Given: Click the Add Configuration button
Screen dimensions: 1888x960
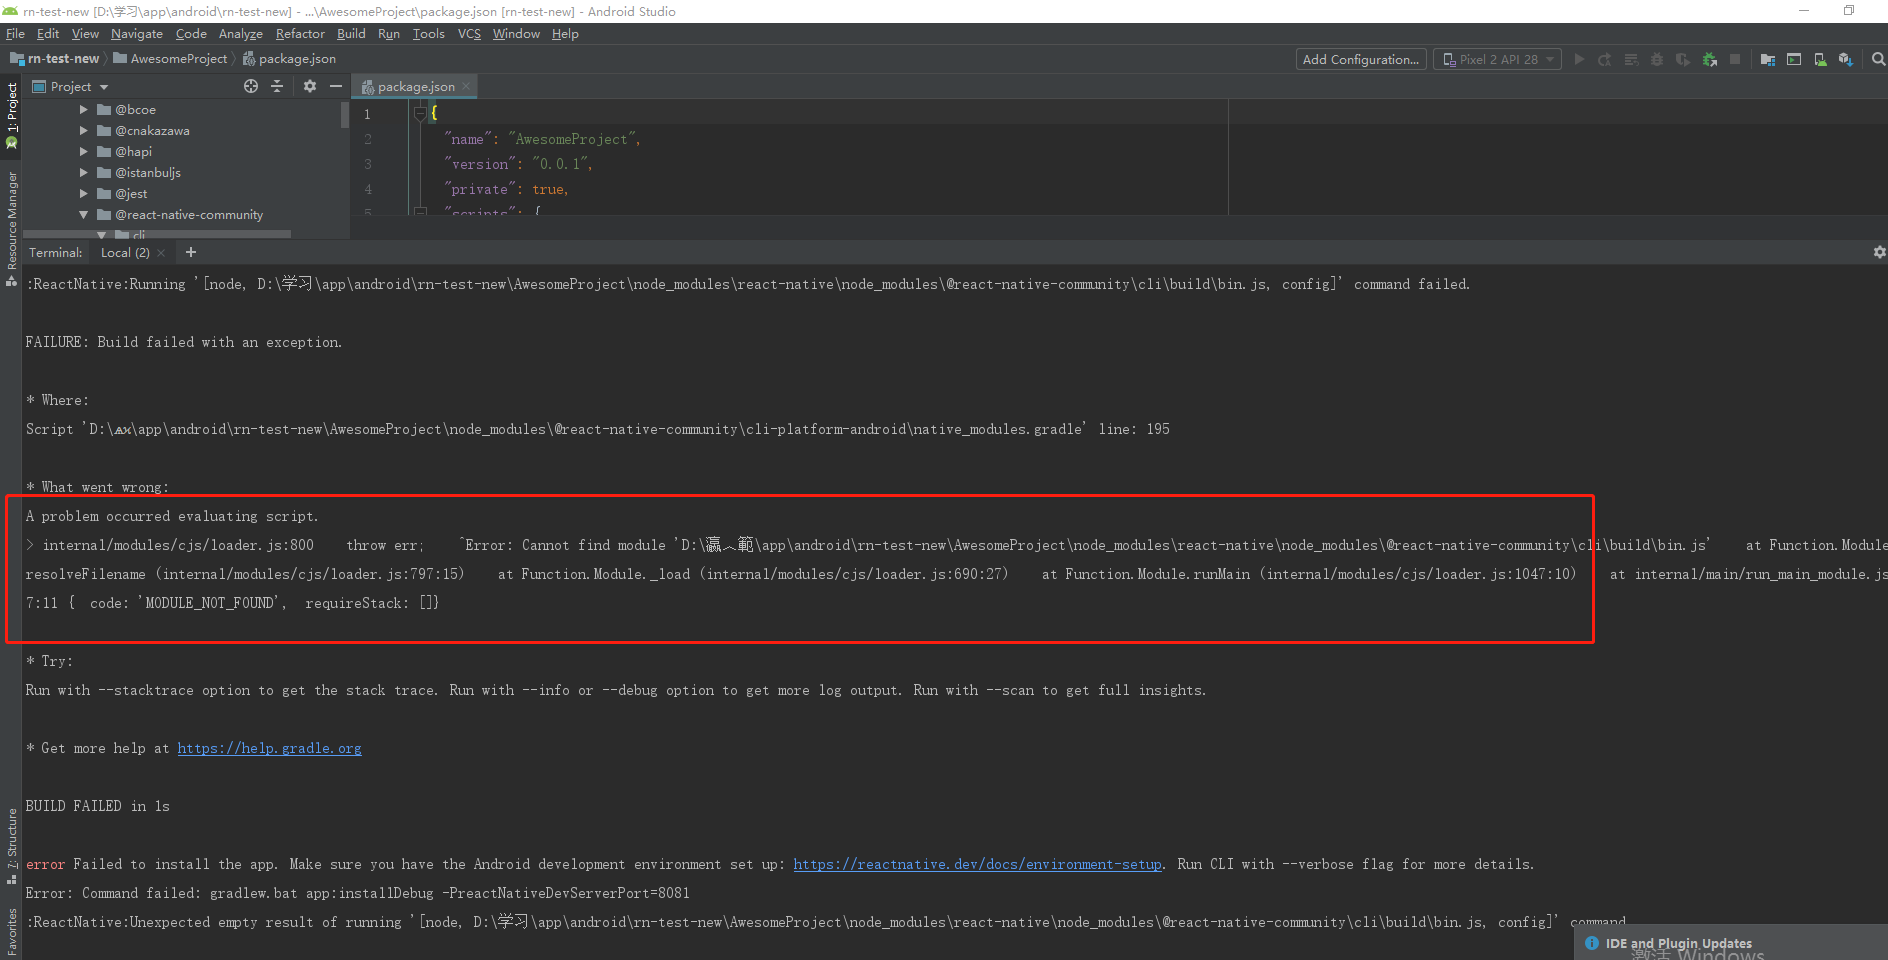Looking at the screenshot, I should click(x=1361, y=59).
